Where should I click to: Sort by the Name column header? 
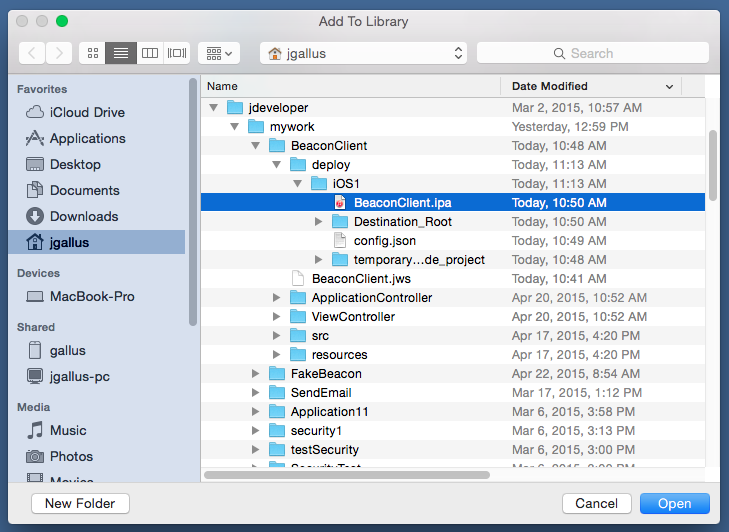point(351,86)
